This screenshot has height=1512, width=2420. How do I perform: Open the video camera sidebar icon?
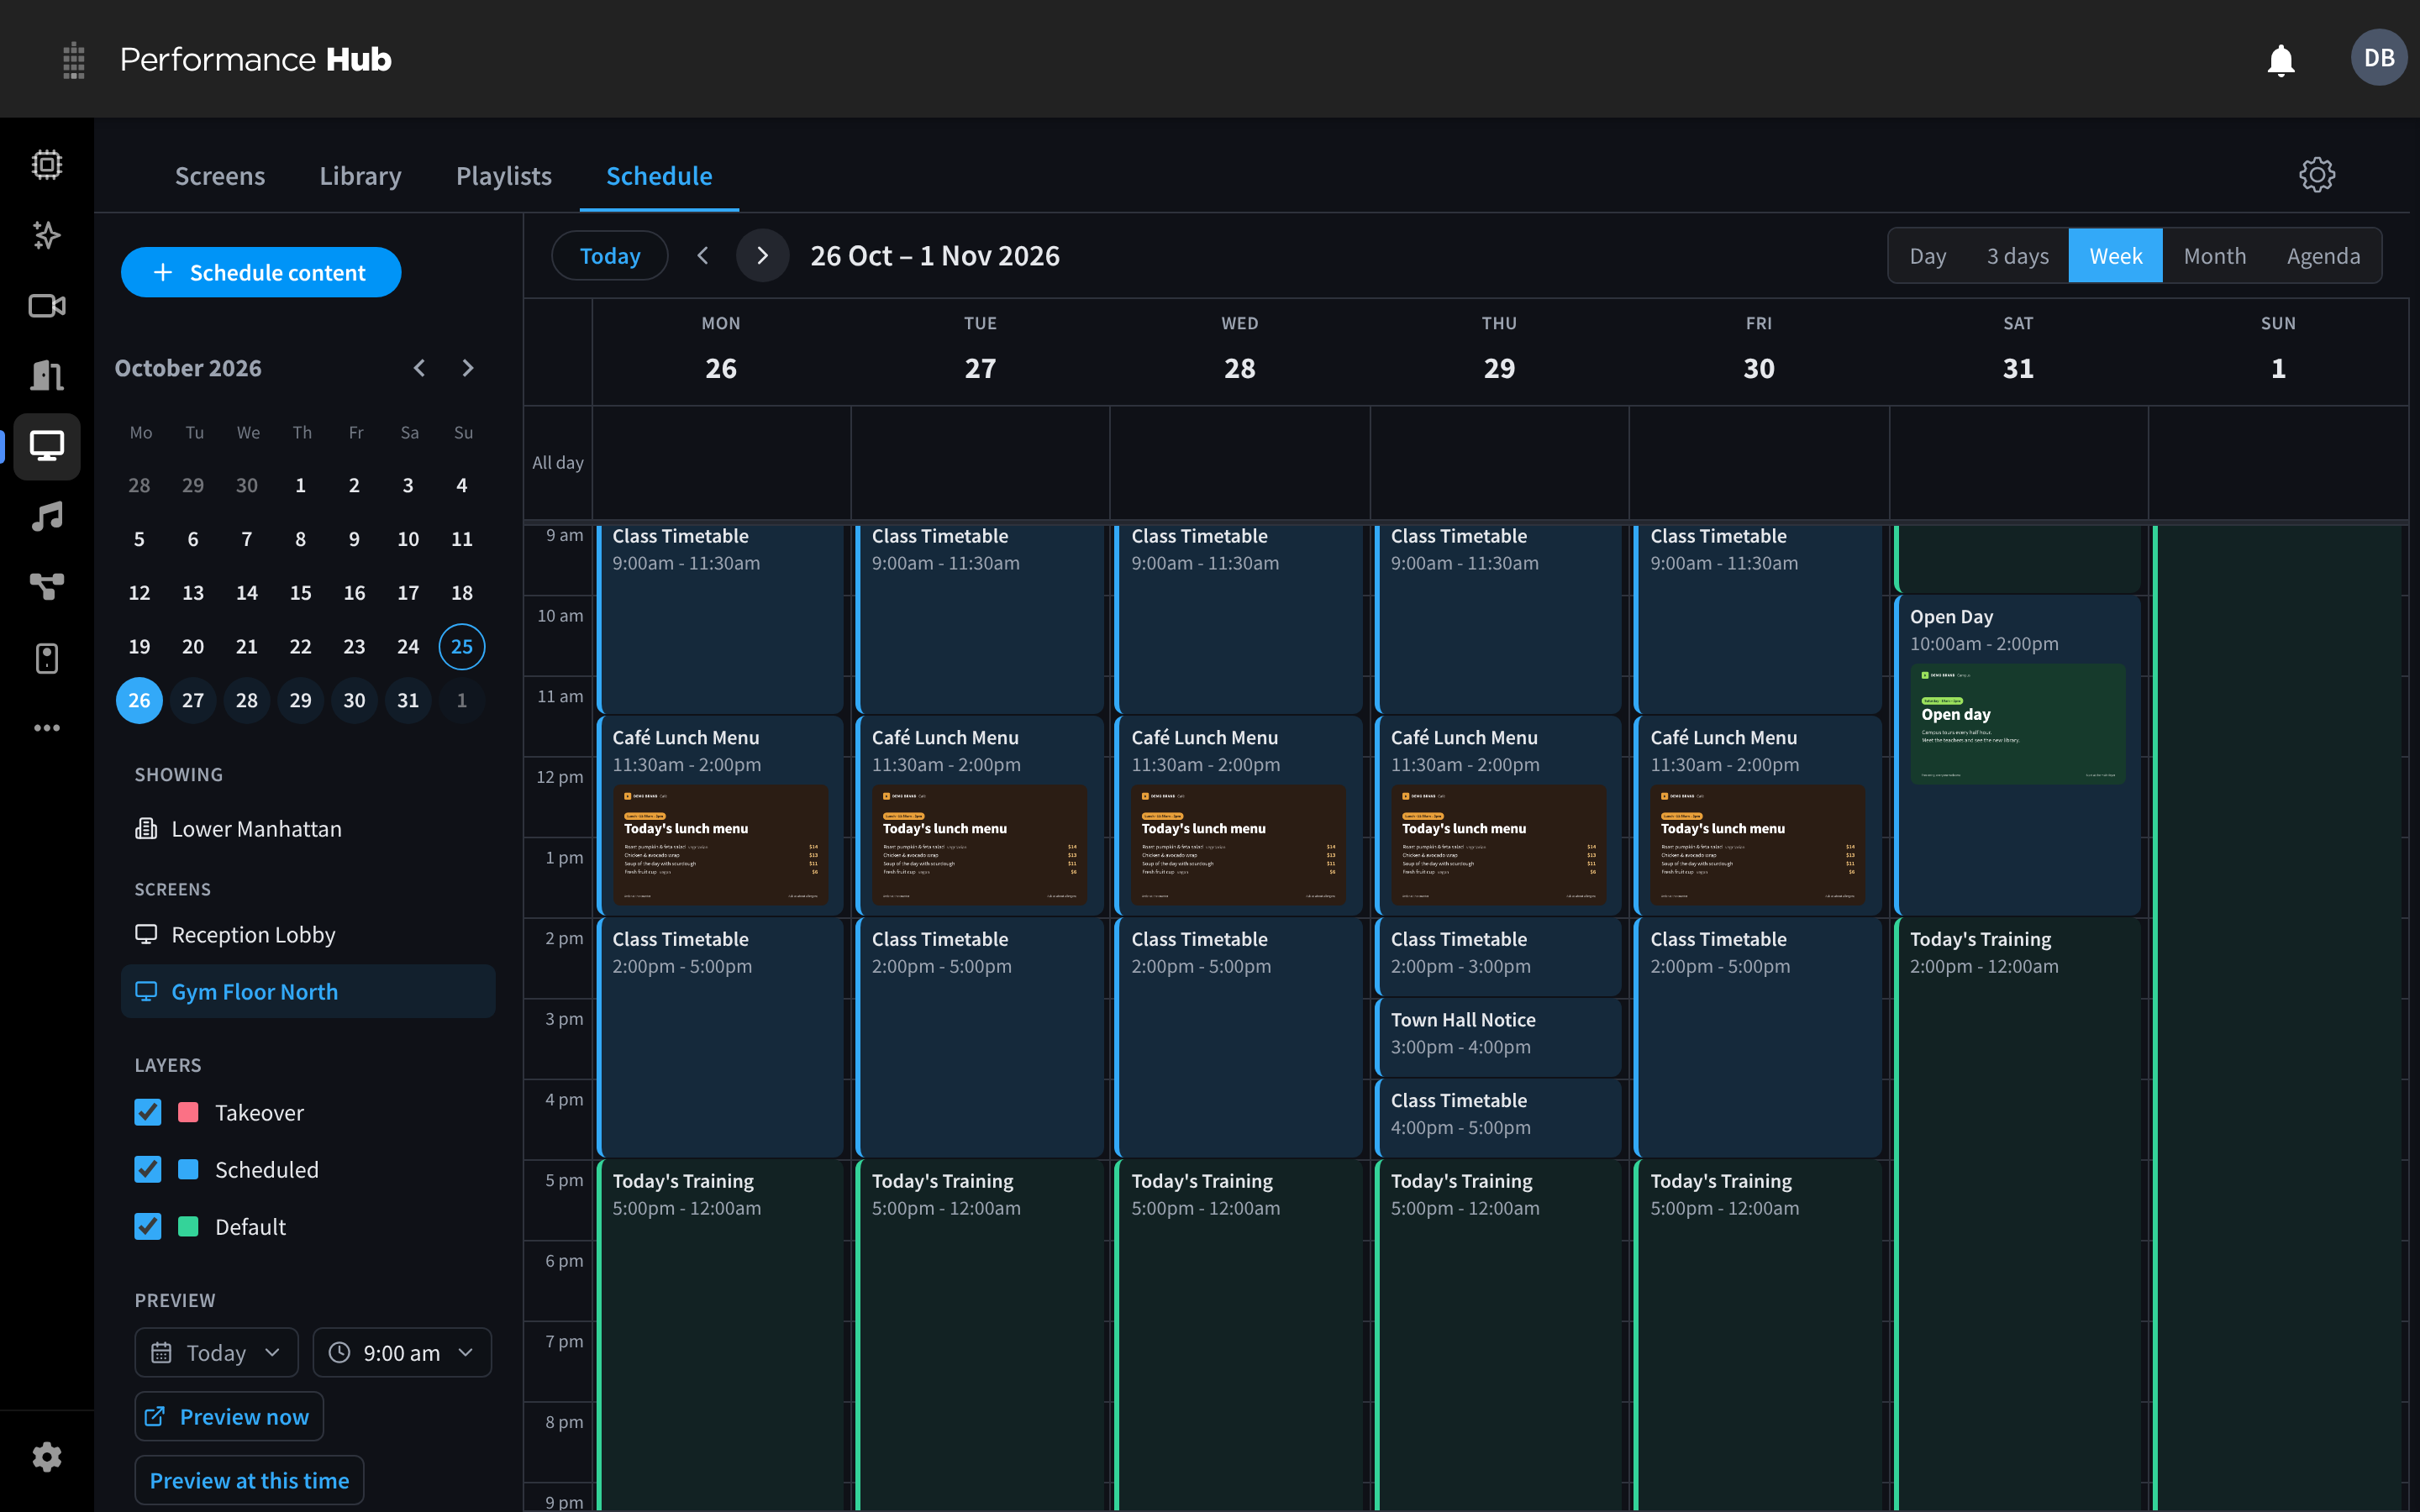tap(46, 306)
